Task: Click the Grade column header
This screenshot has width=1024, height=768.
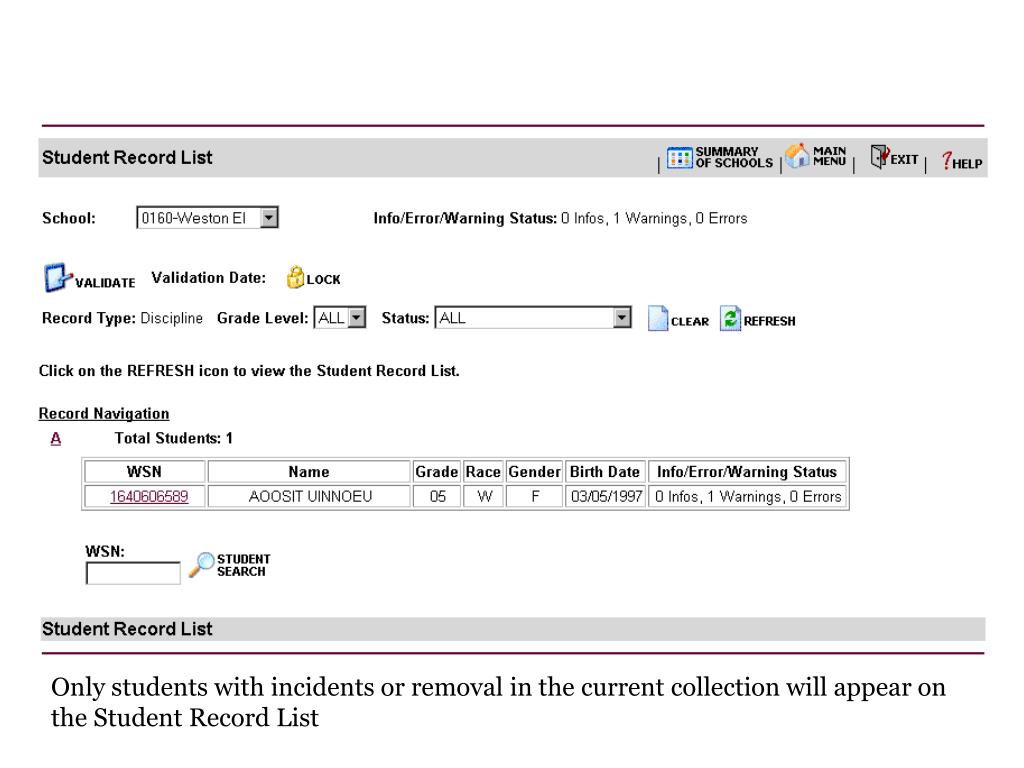Action: click(x=437, y=472)
